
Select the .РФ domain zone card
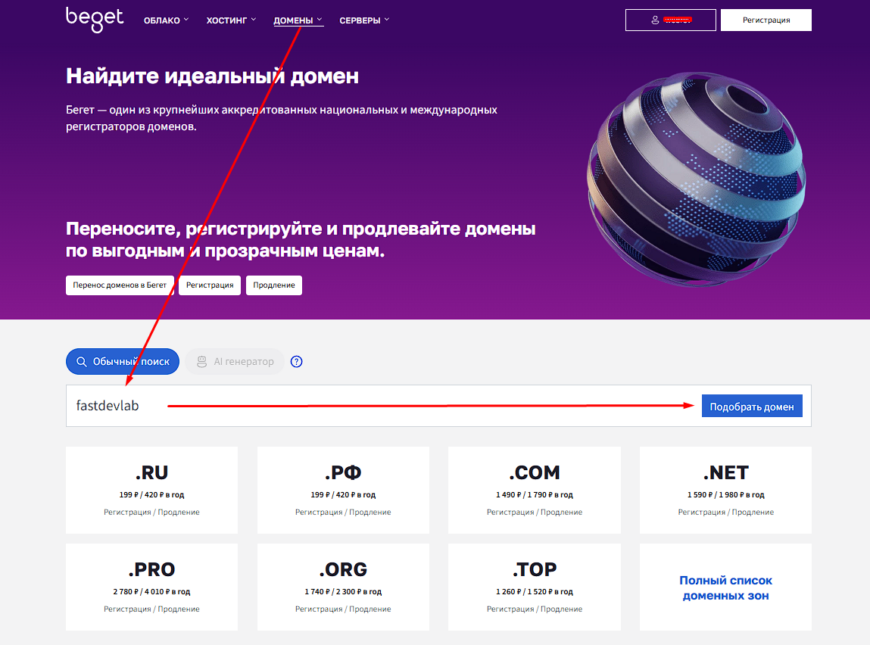pos(343,490)
